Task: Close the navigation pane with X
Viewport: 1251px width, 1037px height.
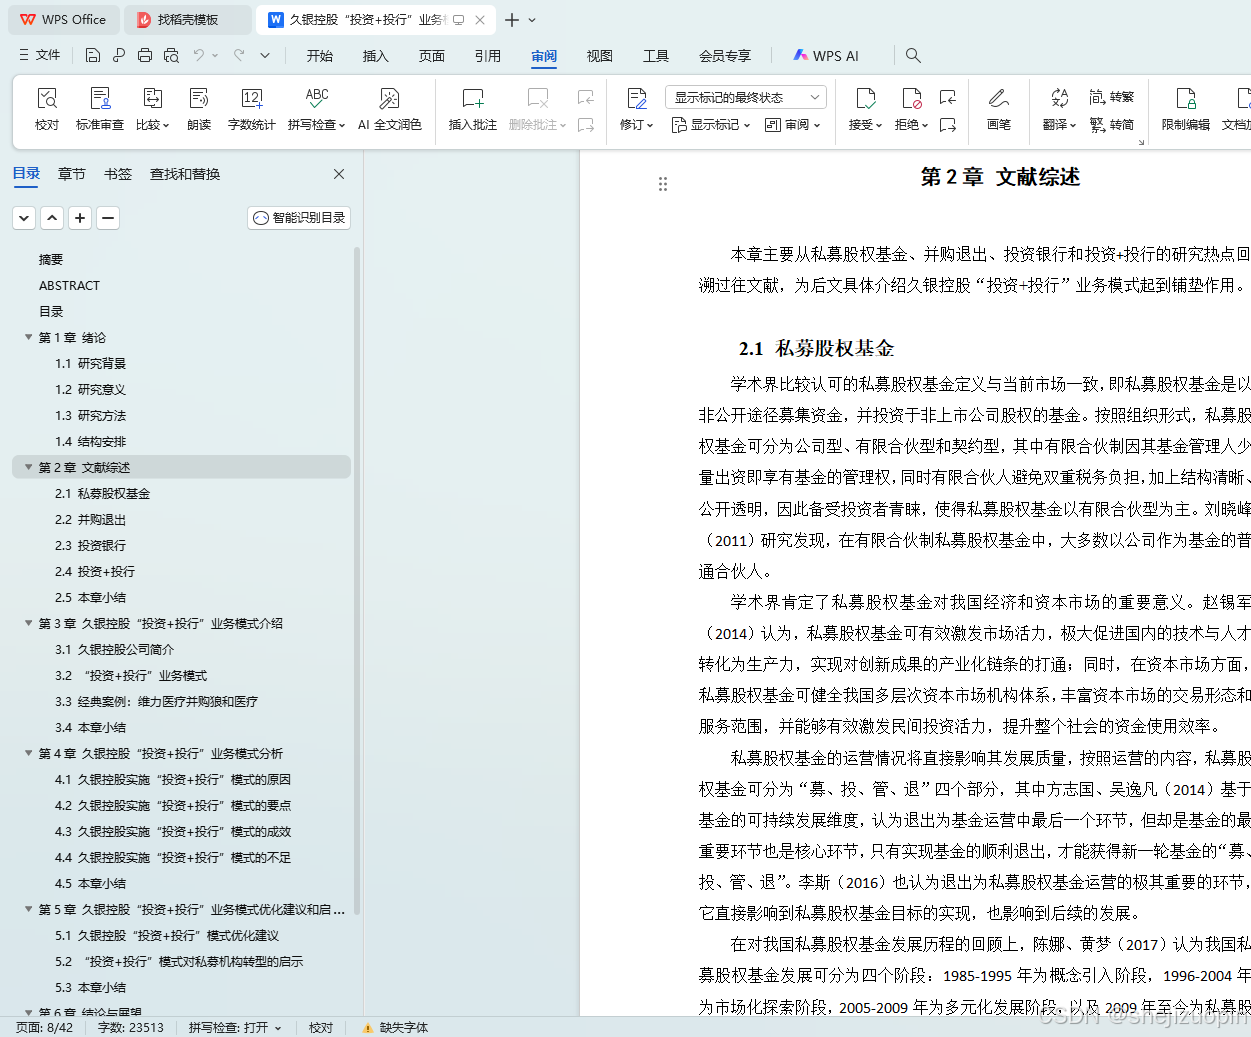Action: click(339, 174)
